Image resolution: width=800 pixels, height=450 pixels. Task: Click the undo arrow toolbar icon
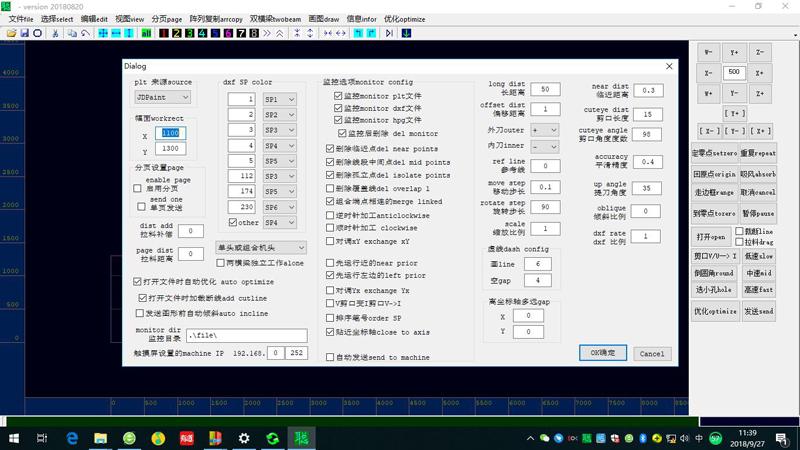(85, 33)
